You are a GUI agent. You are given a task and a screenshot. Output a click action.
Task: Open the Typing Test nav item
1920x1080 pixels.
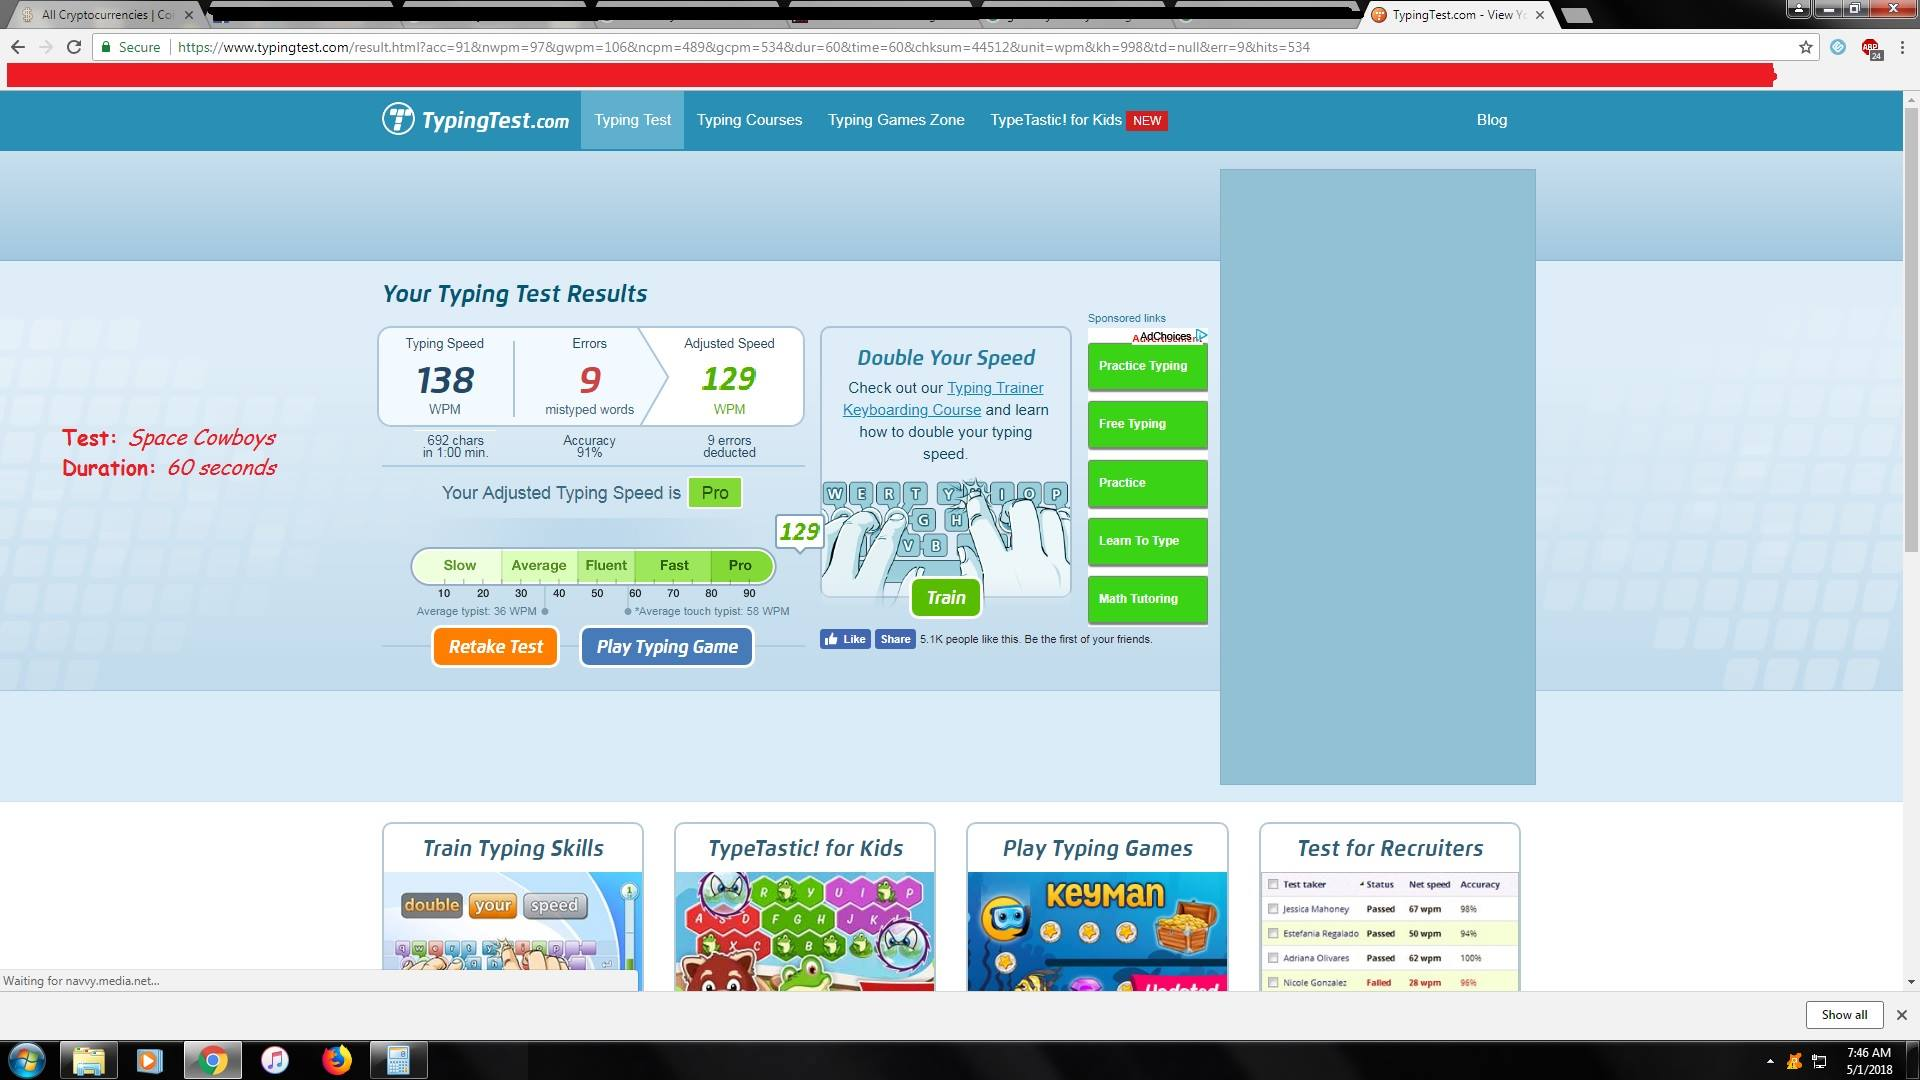(632, 120)
